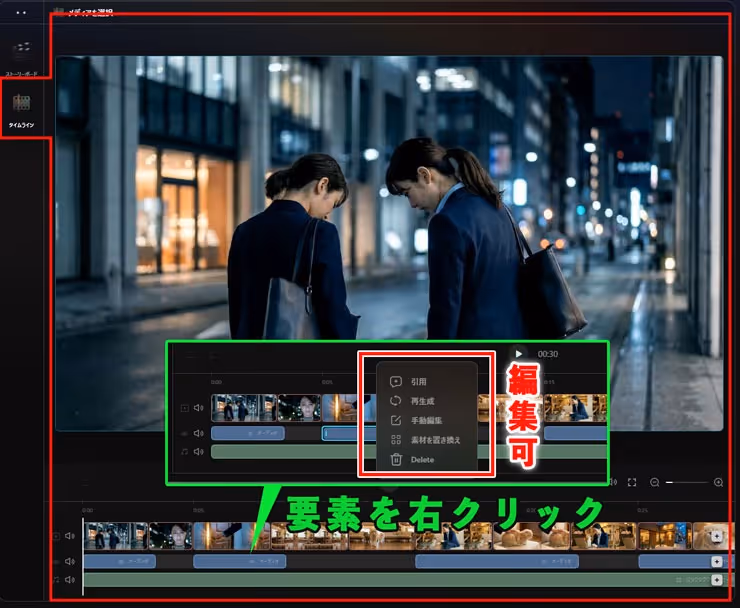
Task: Click the playhead at timeline start
Action: click(x=83, y=556)
